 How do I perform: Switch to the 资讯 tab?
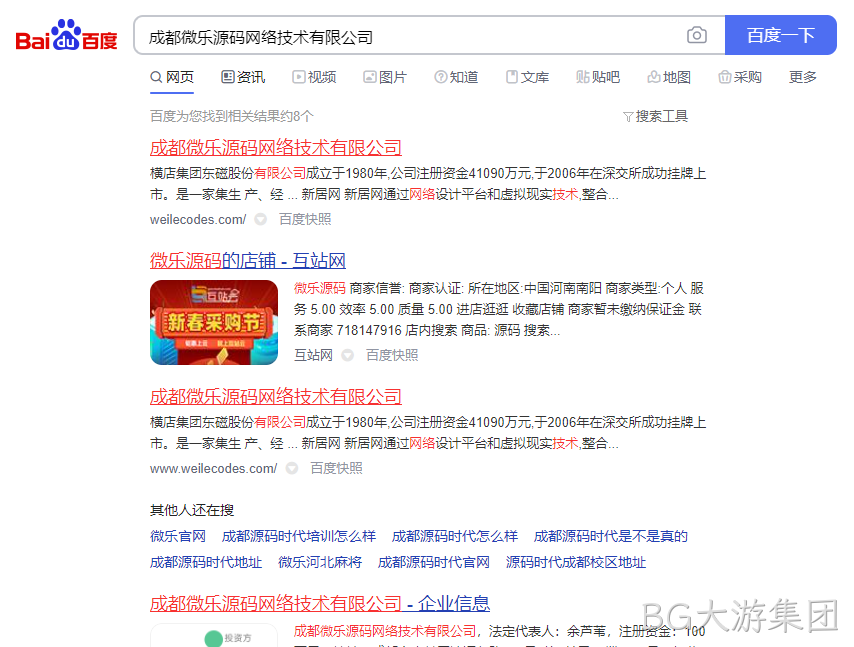243,77
